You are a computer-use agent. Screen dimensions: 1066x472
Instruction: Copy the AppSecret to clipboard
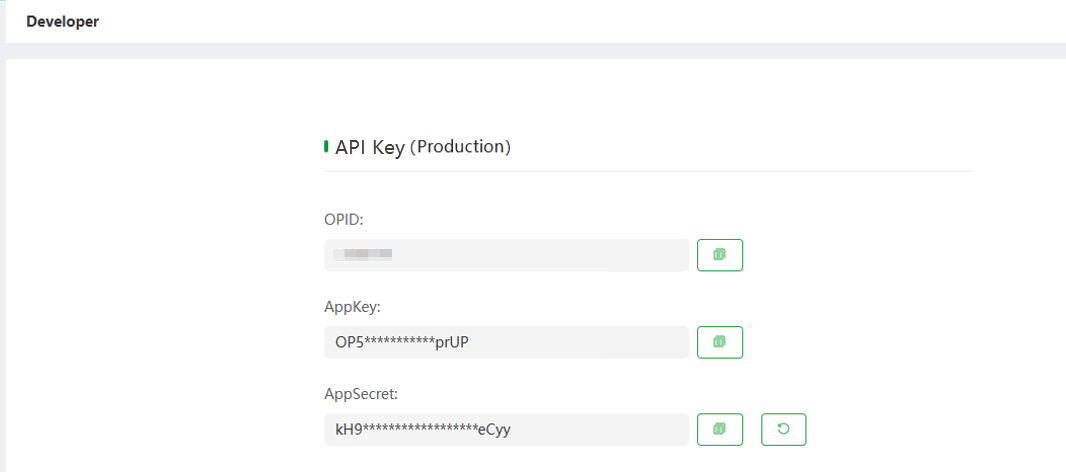[x=719, y=429]
